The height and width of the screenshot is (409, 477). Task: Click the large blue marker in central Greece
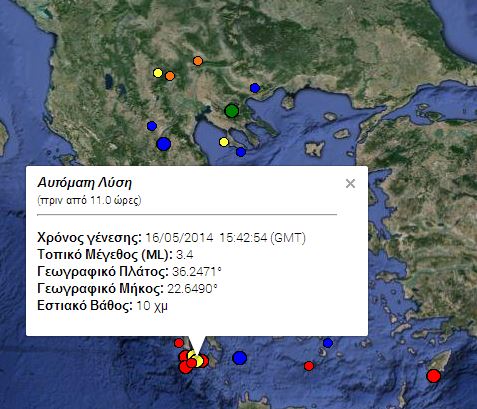pyautogui.click(x=164, y=144)
